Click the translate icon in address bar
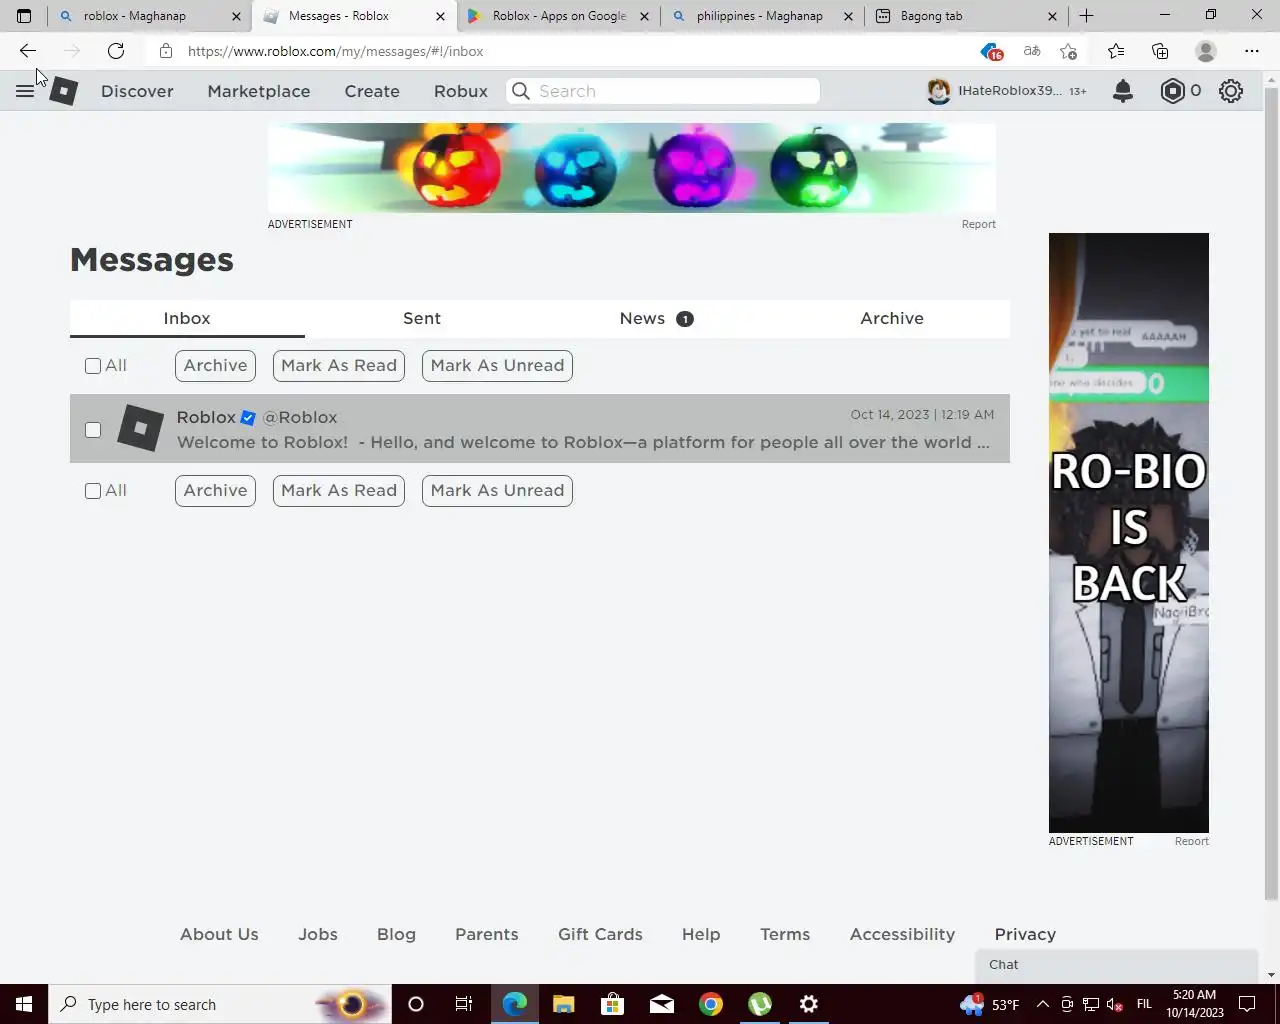1280x1024 pixels. click(1032, 51)
